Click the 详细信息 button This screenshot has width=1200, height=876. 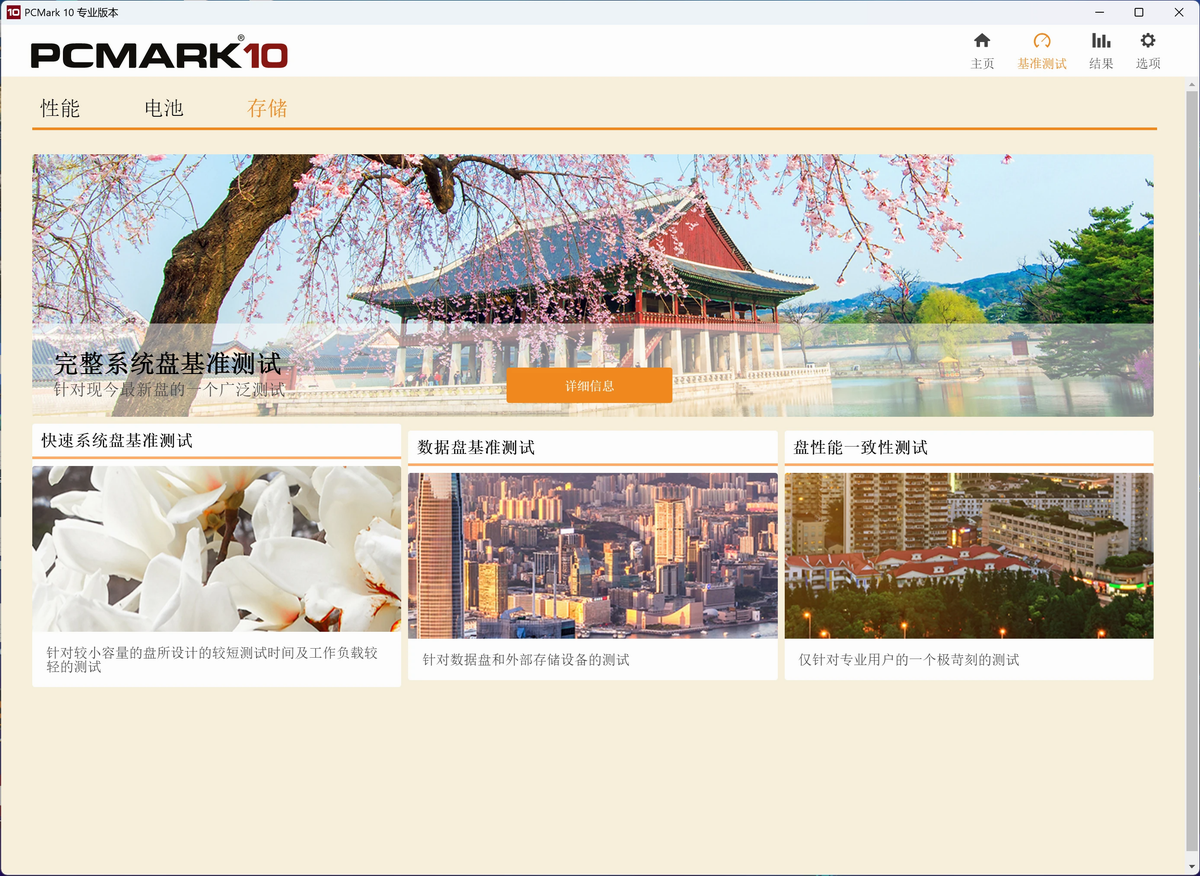point(589,385)
